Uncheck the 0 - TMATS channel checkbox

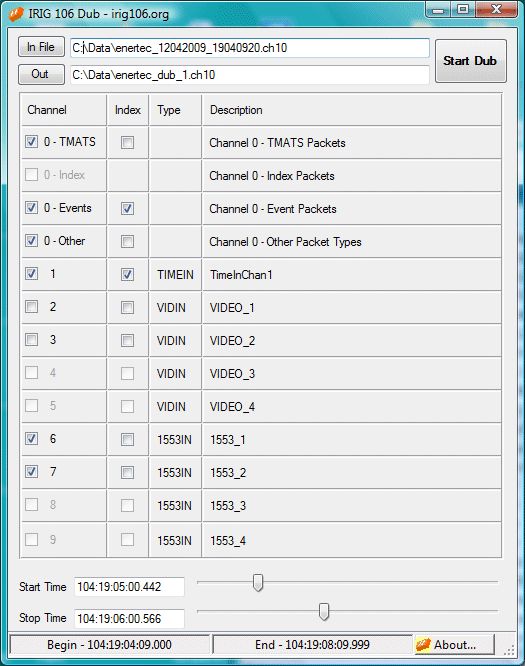(31, 141)
